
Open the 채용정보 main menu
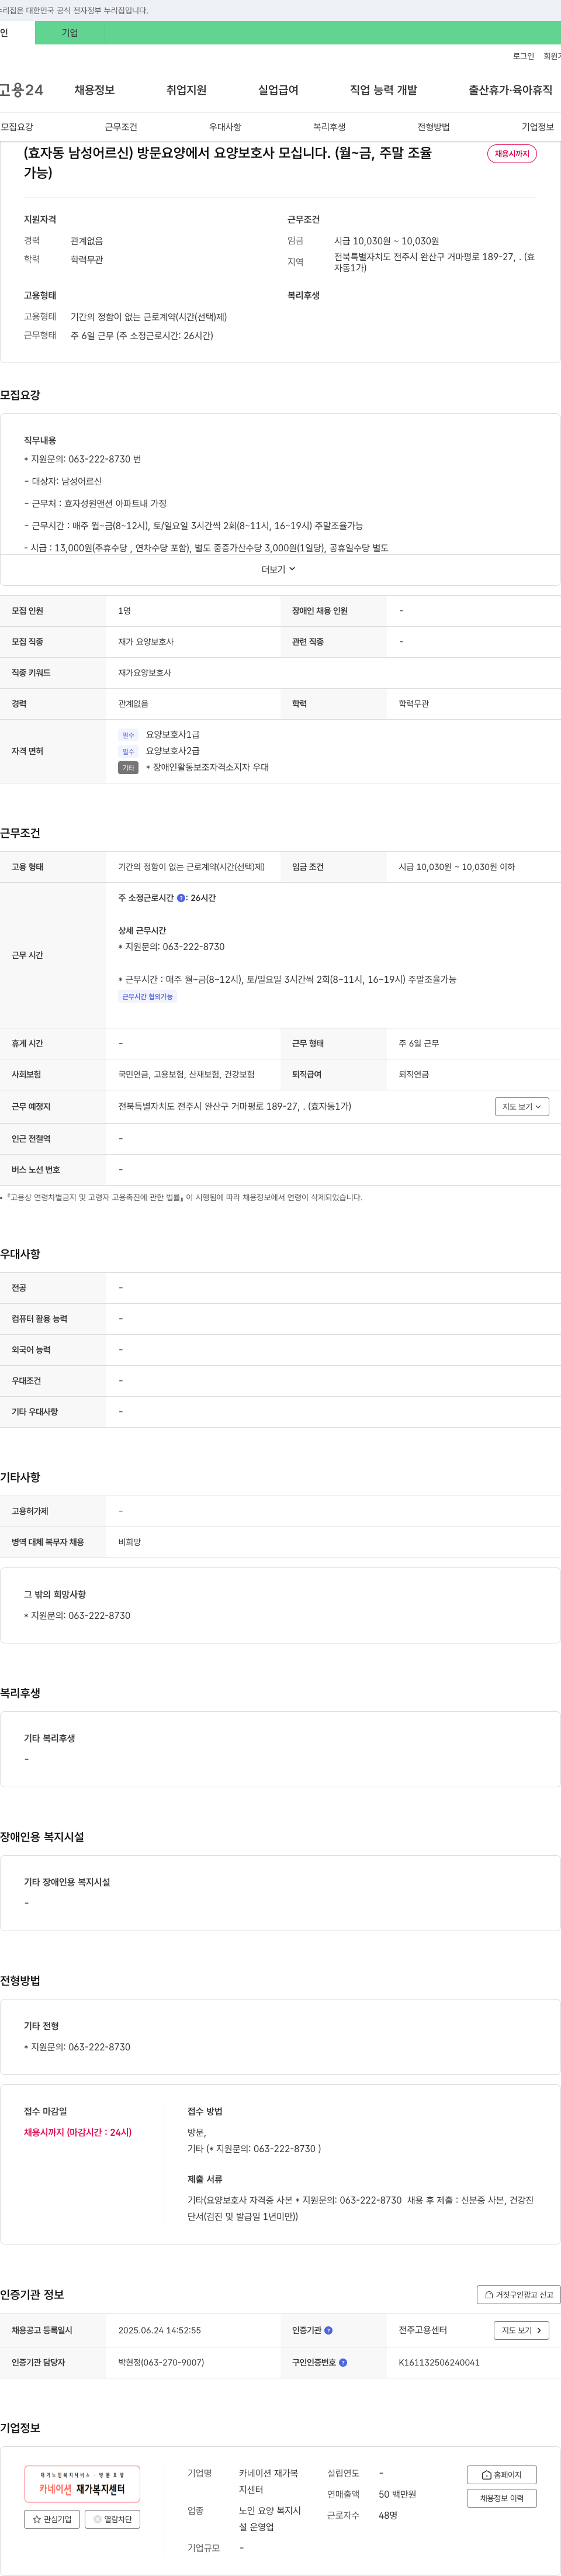coord(94,90)
